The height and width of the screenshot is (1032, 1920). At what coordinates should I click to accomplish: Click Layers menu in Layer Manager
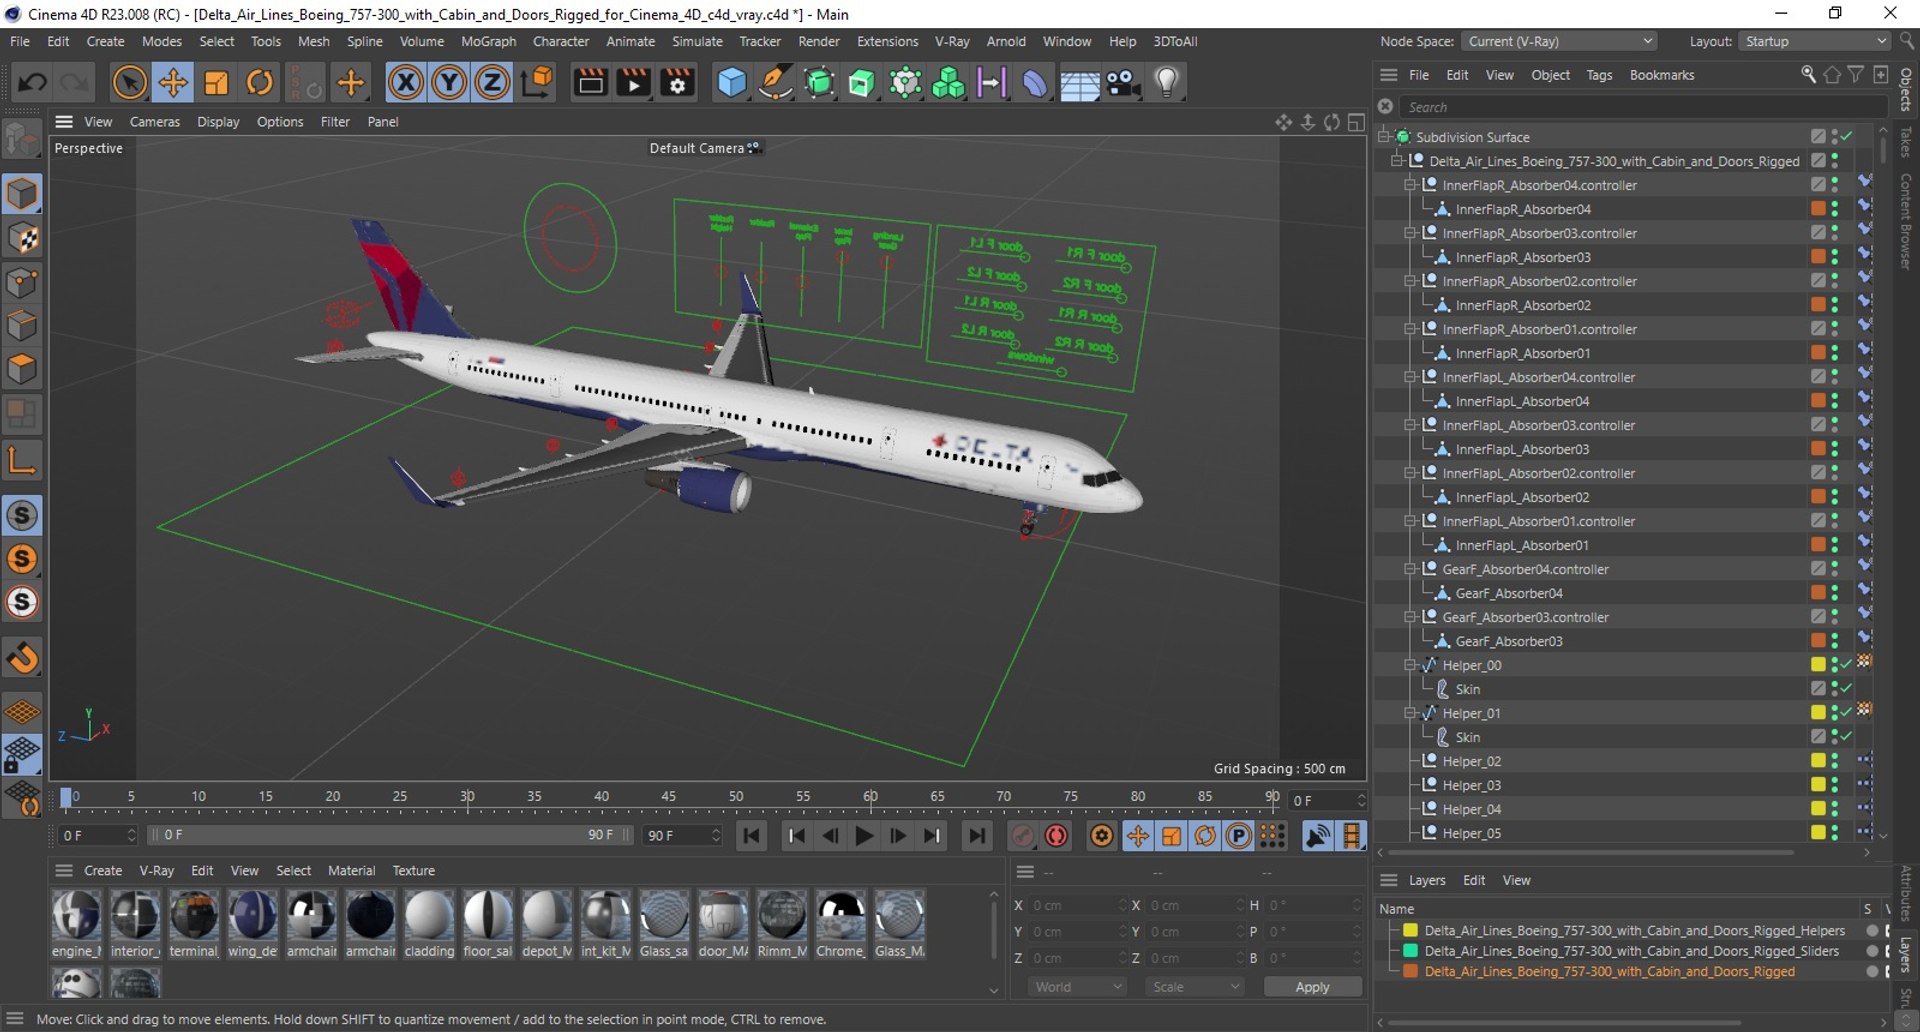[1427, 880]
